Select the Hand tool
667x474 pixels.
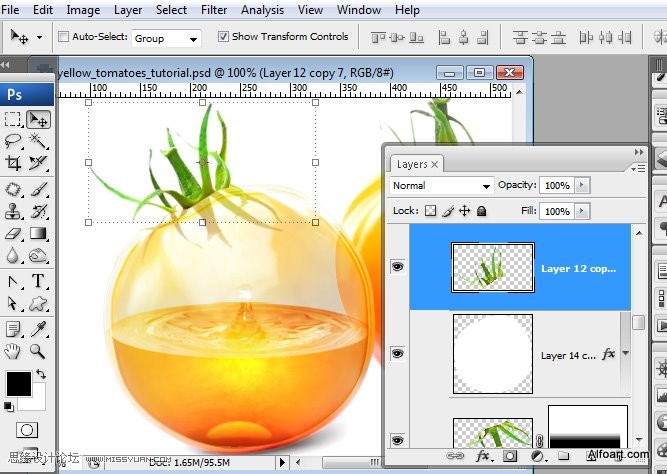(x=14, y=351)
